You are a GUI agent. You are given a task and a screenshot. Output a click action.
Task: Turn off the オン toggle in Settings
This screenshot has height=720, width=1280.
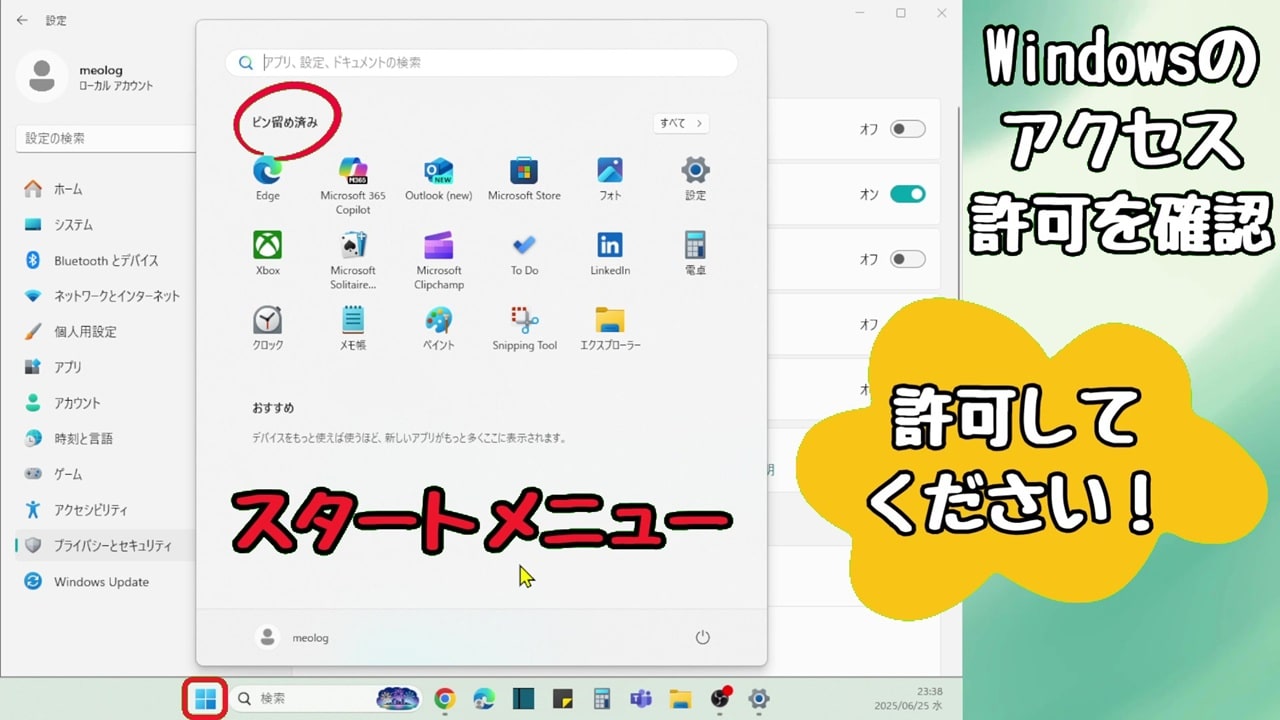click(908, 194)
